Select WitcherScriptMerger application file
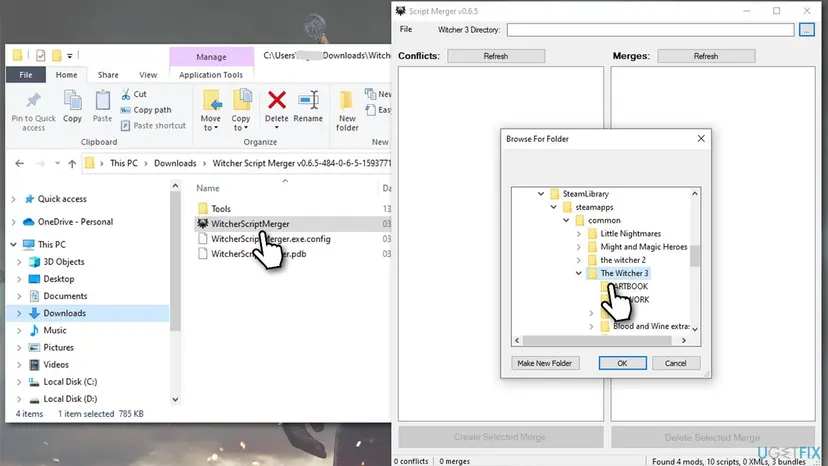 (250, 224)
